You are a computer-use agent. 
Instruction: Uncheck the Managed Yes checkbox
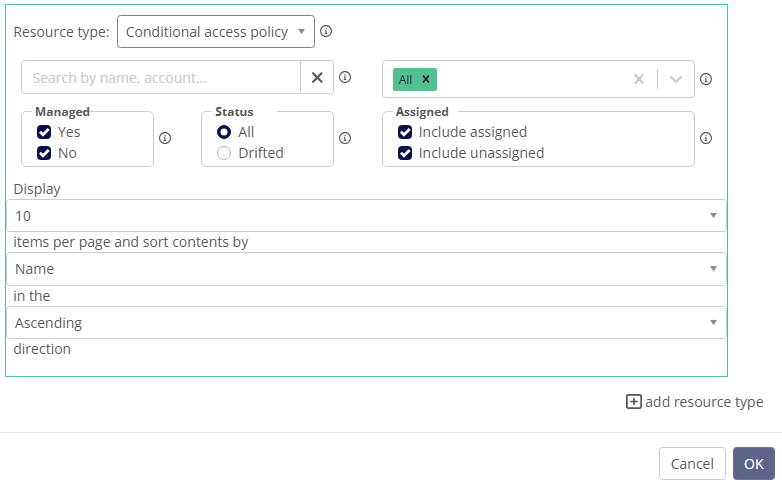click(44, 132)
